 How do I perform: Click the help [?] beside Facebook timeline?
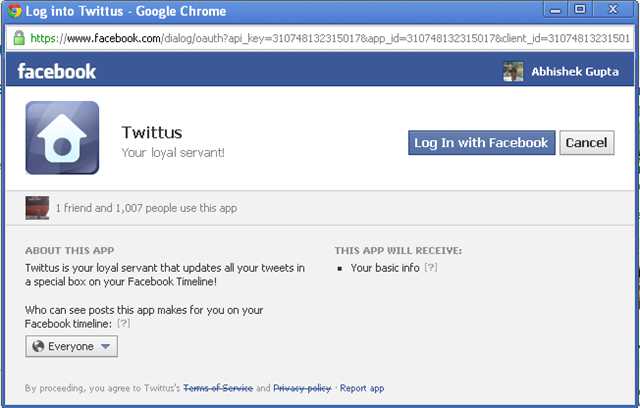[x=124, y=324]
